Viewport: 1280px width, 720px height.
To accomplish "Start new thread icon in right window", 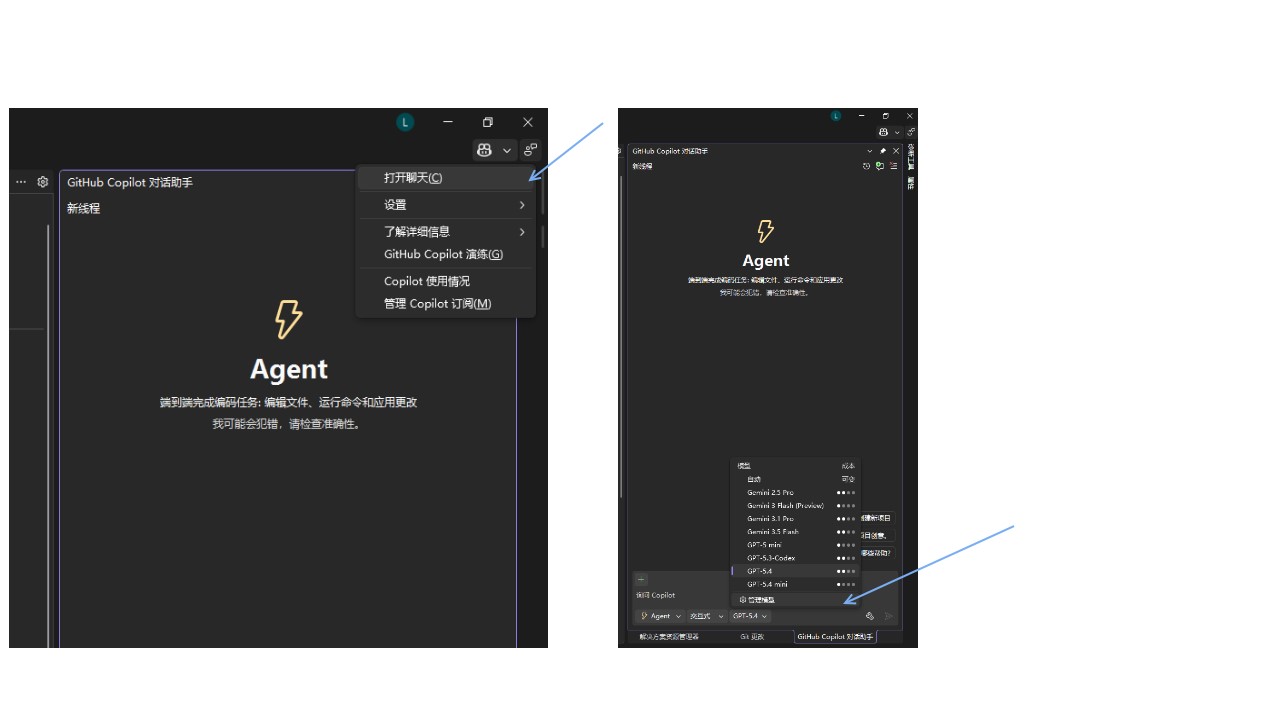I will [880, 166].
